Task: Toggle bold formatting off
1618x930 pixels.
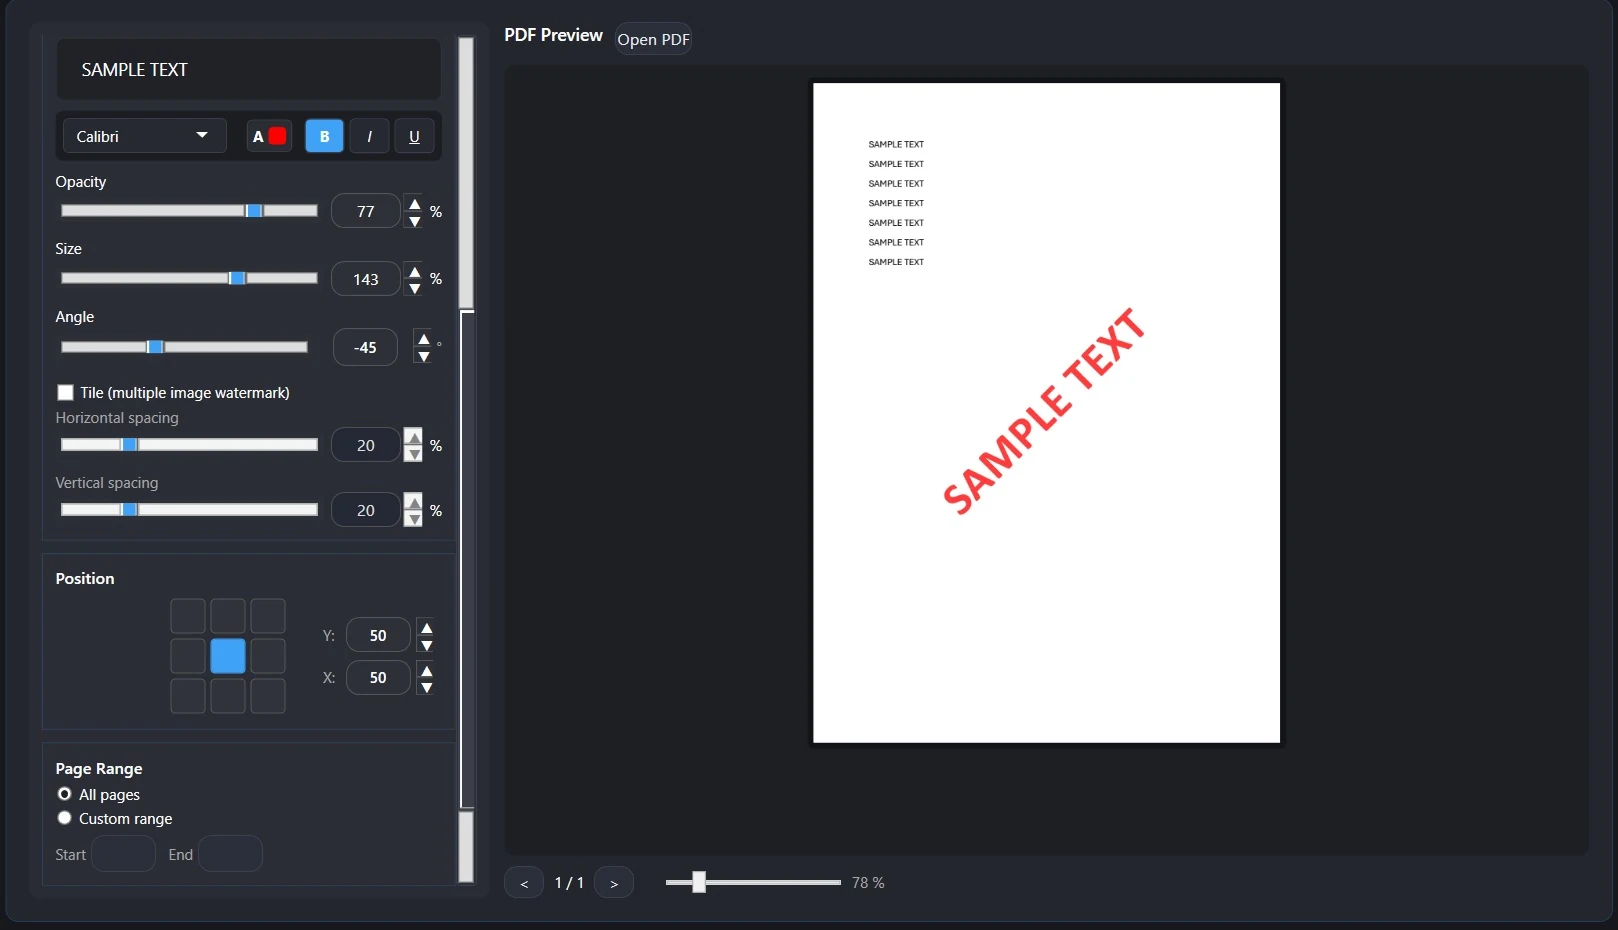Action: click(x=323, y=136)
